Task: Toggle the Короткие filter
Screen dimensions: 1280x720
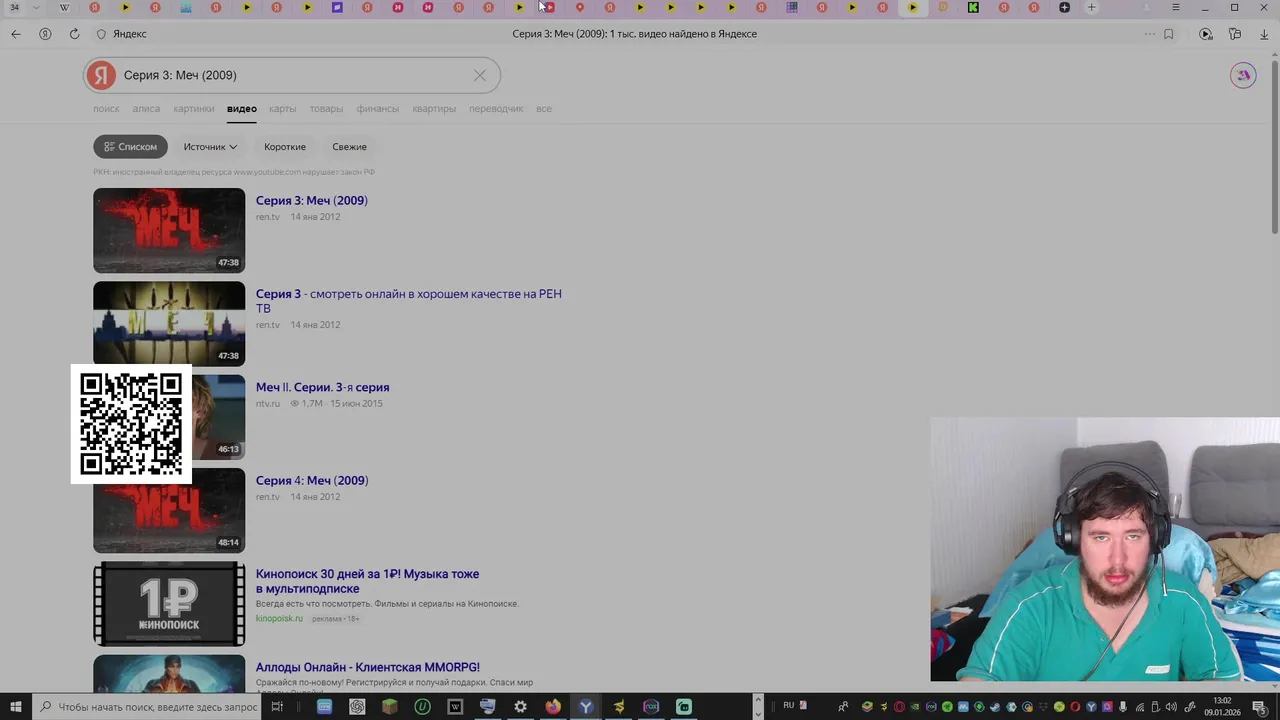Action: pyautogui.click(x=285, y=147)
